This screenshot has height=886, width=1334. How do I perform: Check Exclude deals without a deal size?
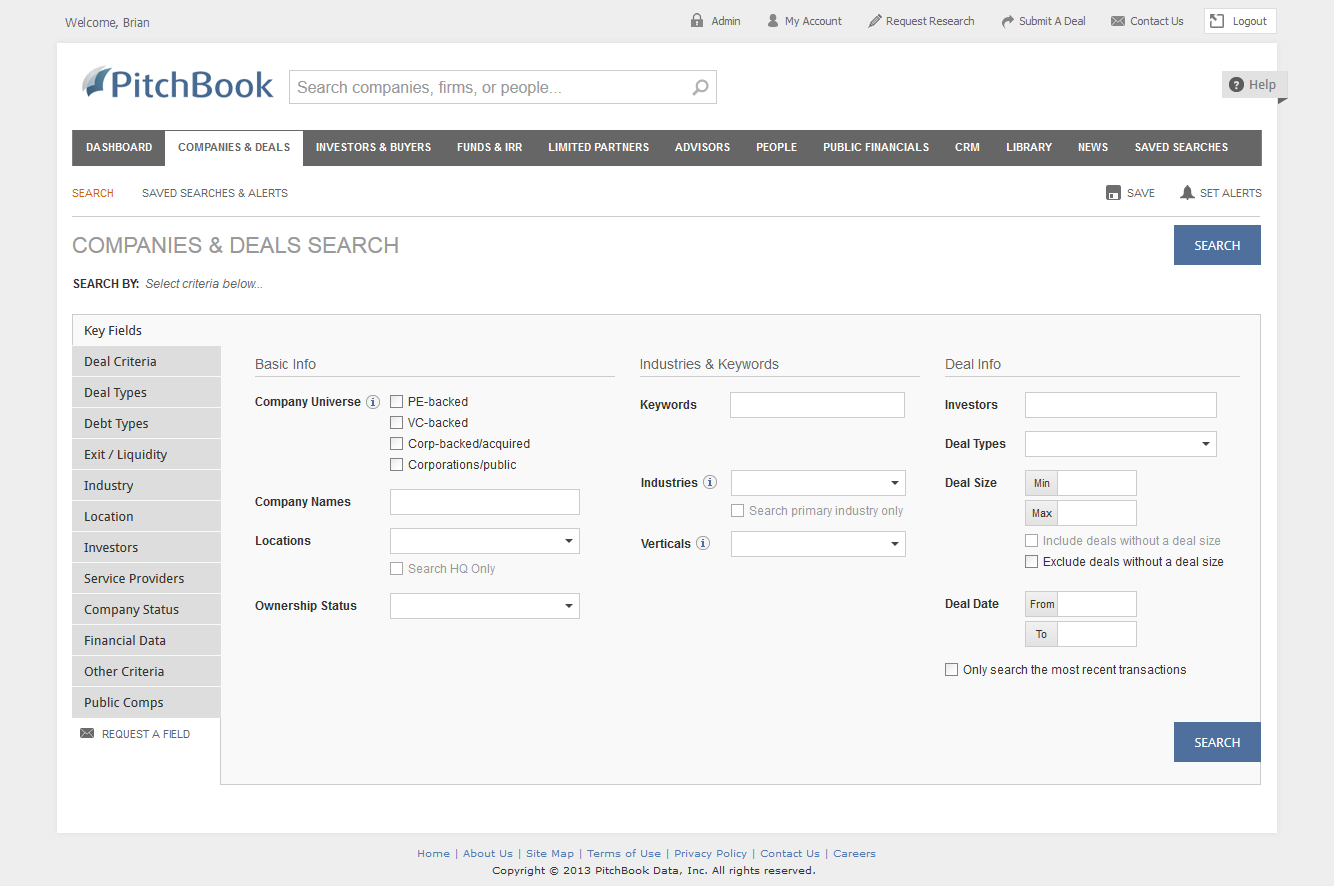[1032, 562]
